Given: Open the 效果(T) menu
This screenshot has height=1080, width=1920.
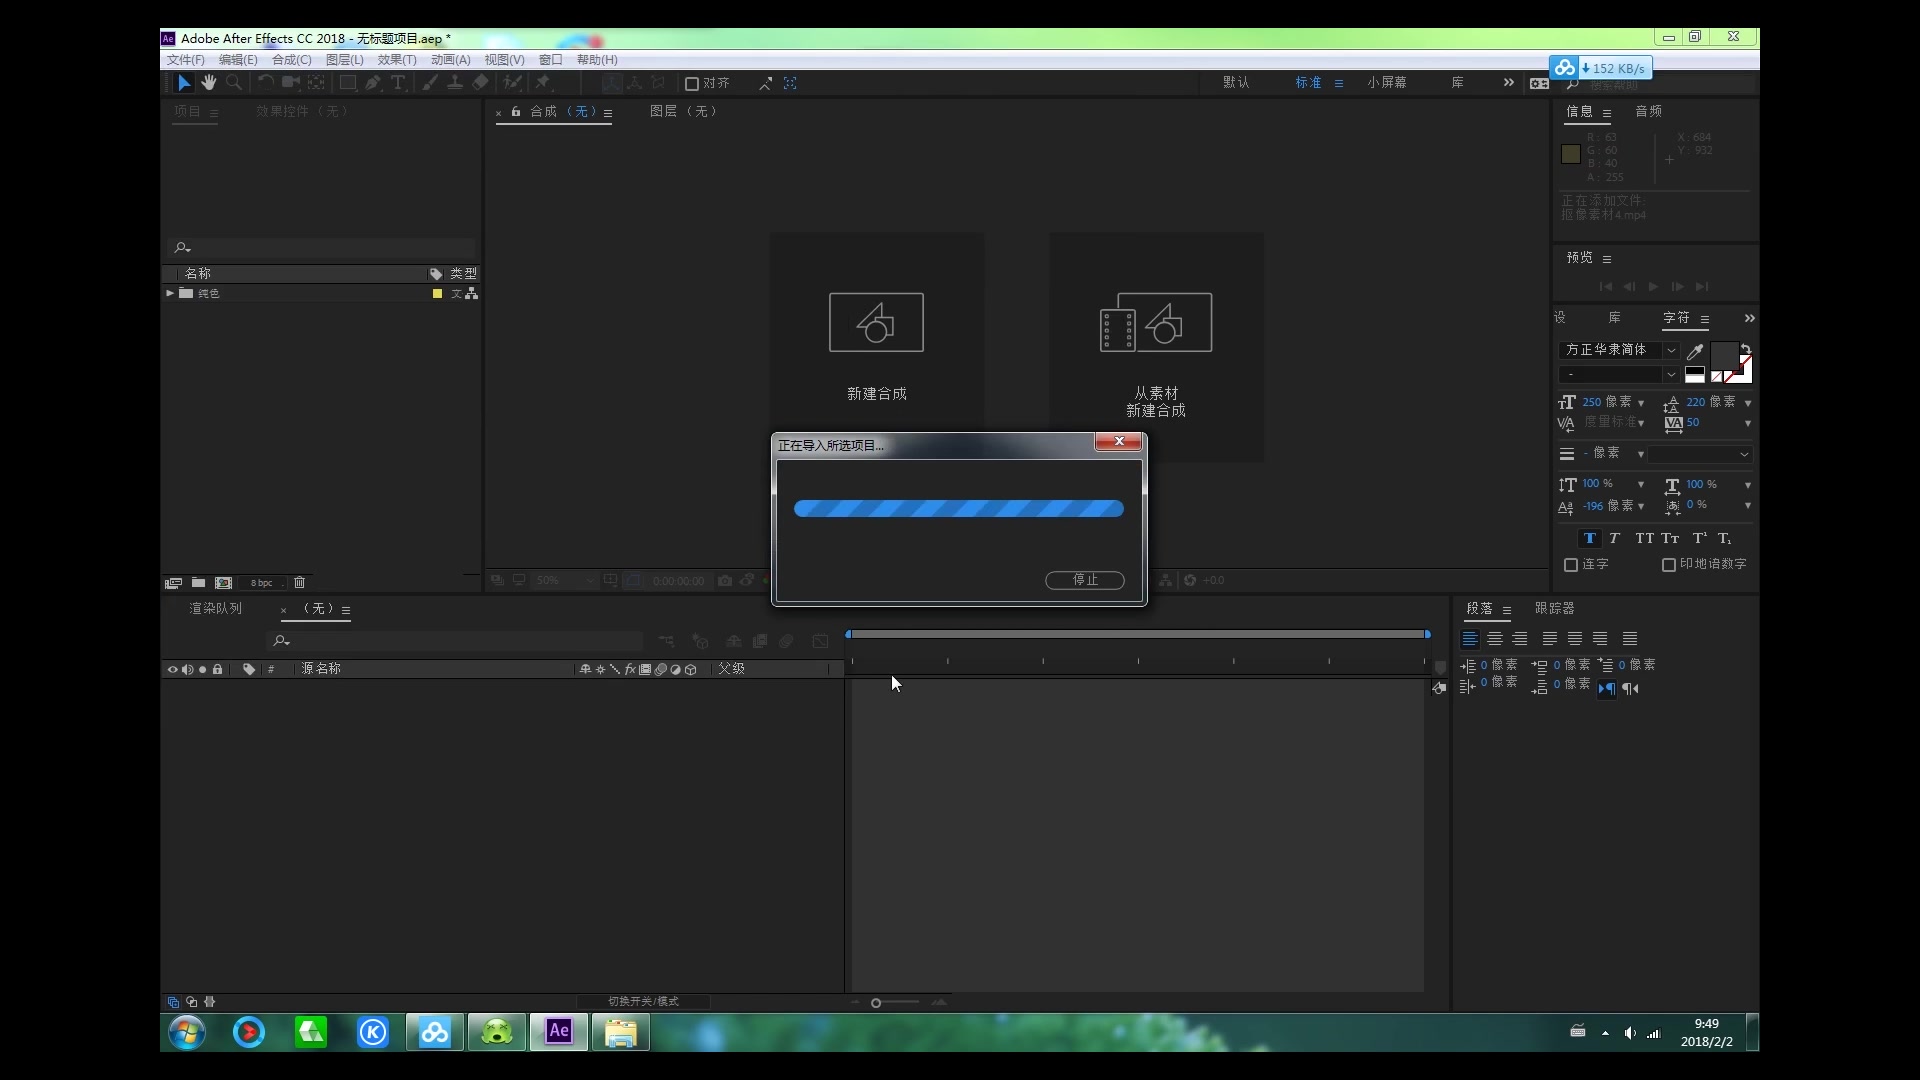Looking at the screenshot, I should (x=396, y=60).
